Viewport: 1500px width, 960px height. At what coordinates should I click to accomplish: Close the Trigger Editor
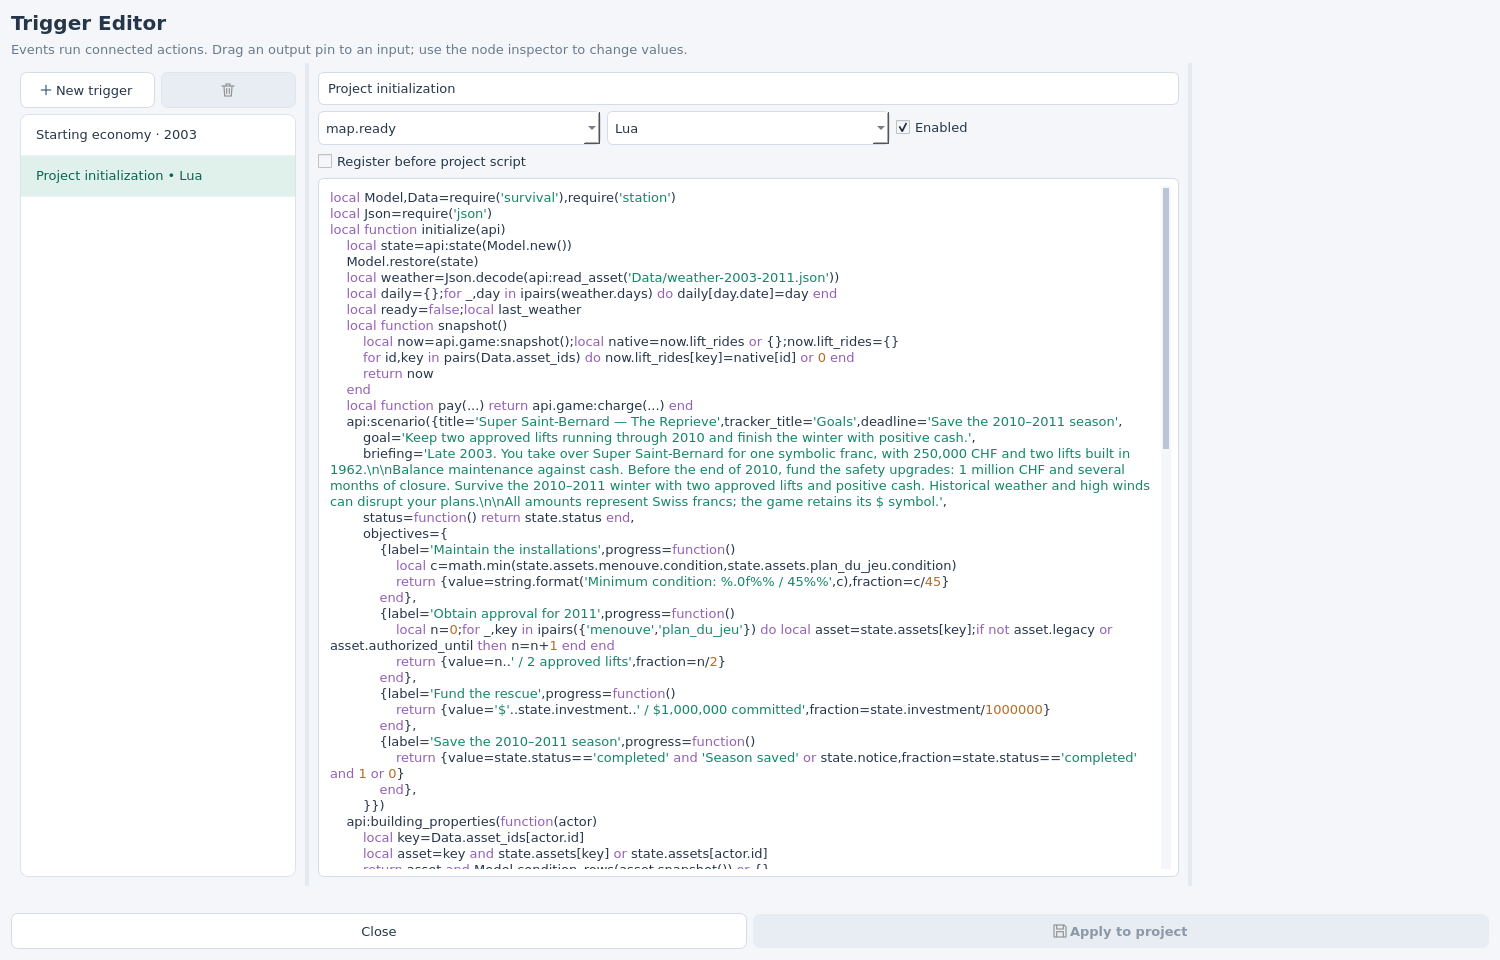pyautogui.click(x=379, y=931)
